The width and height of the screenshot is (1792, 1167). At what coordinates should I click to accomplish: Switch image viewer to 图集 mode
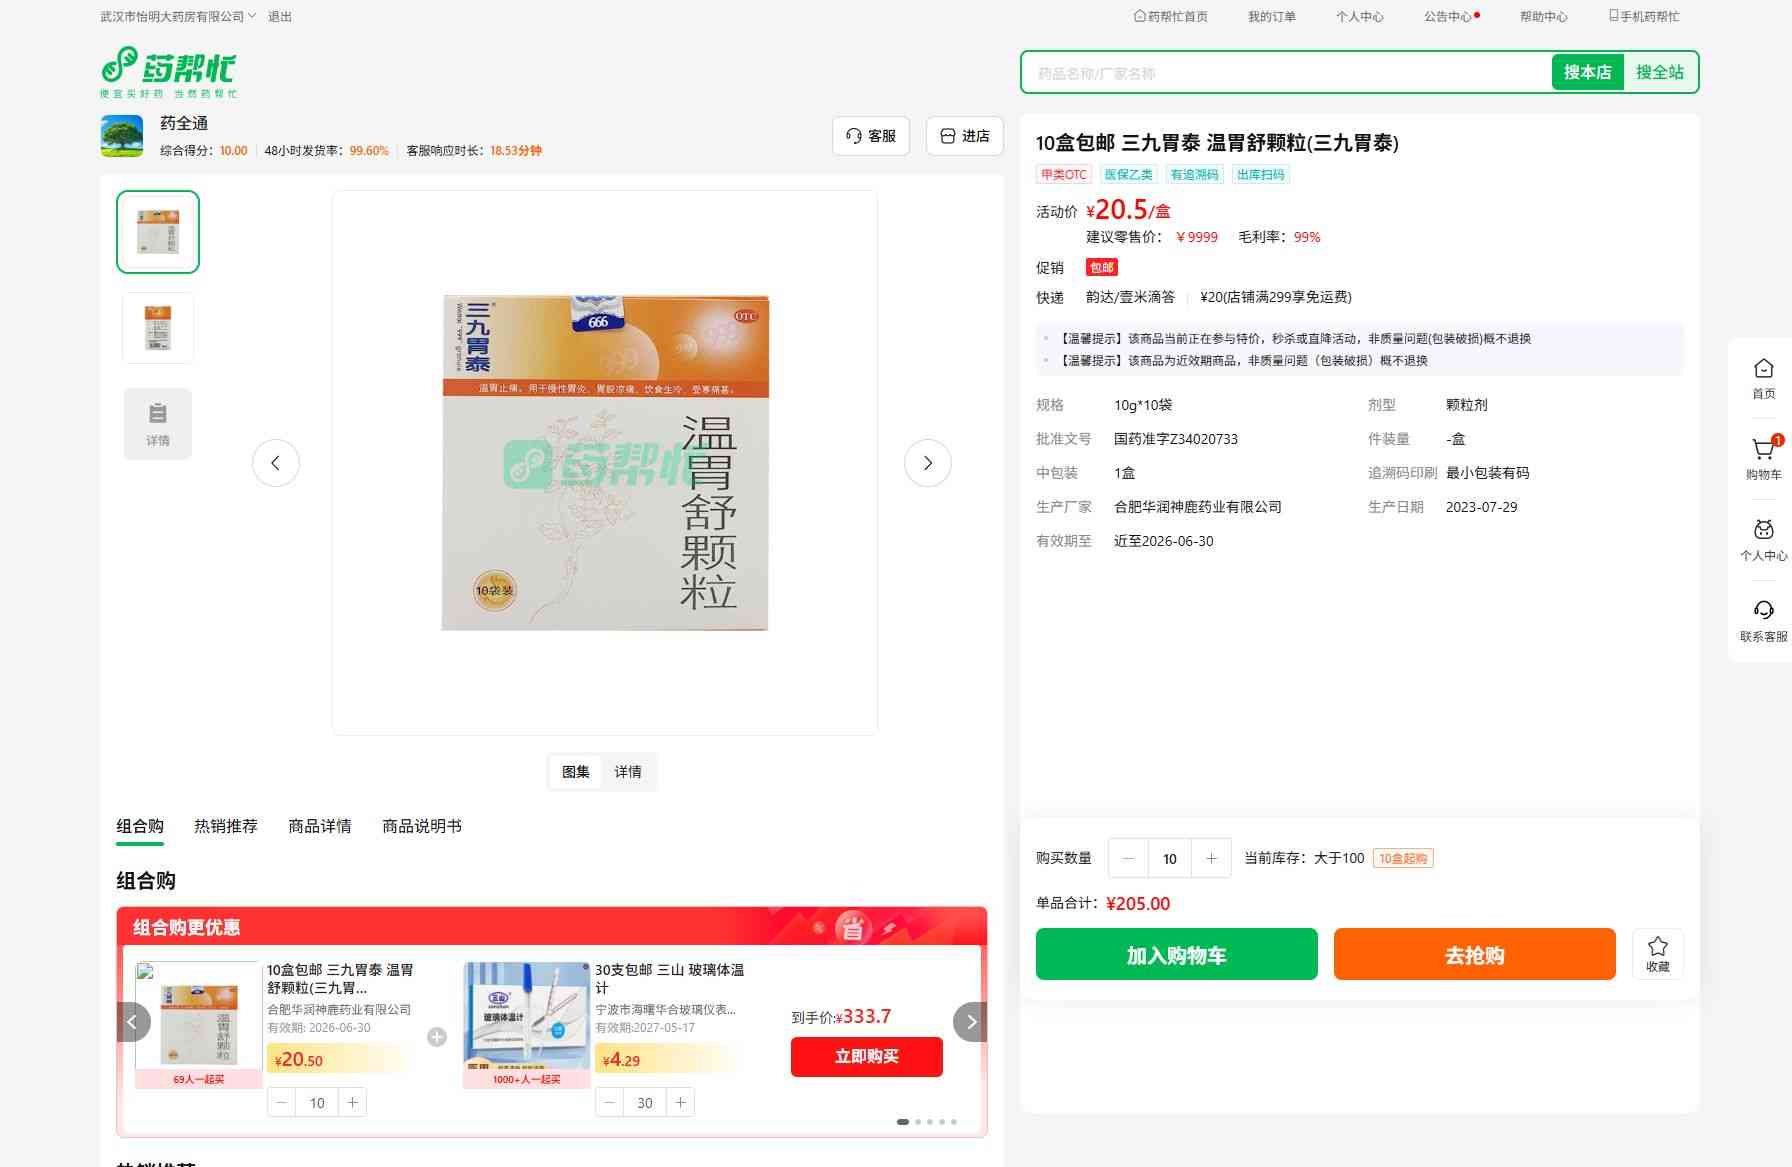[x=575, y=772]
